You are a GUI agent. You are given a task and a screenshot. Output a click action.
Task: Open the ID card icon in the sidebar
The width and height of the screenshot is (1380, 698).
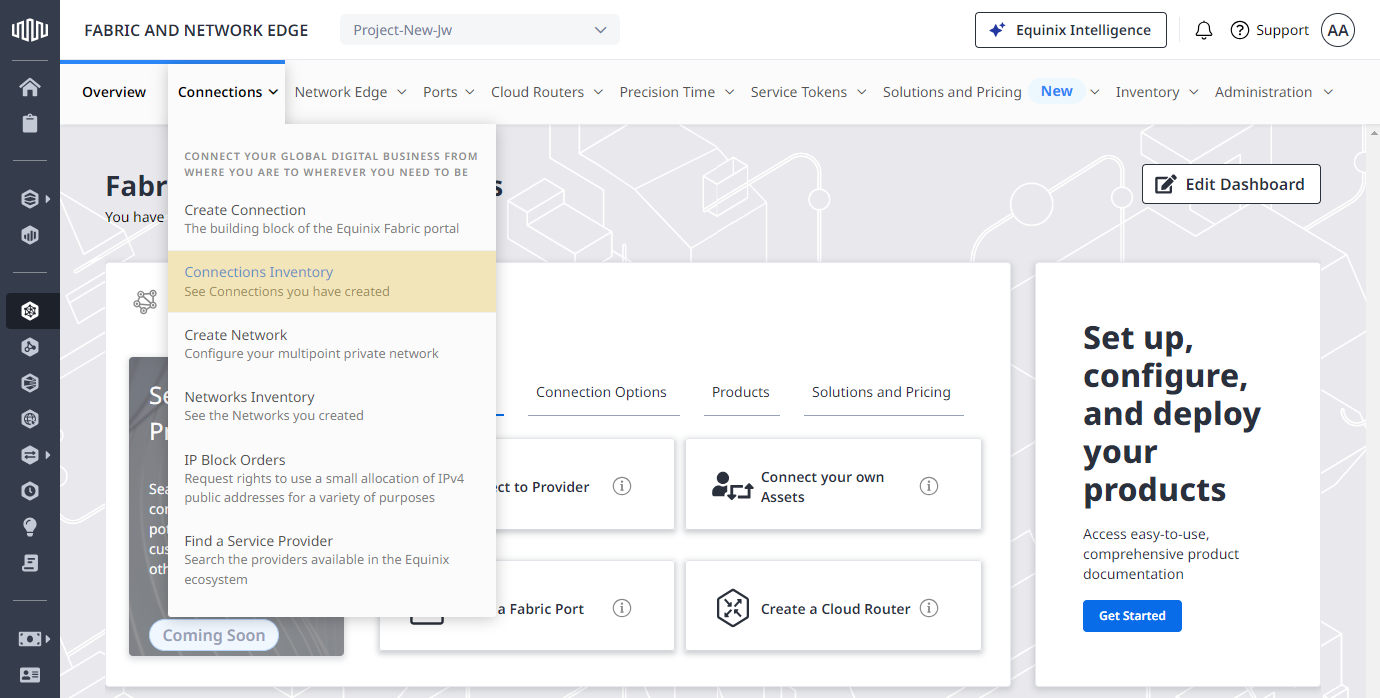point(30,675)
